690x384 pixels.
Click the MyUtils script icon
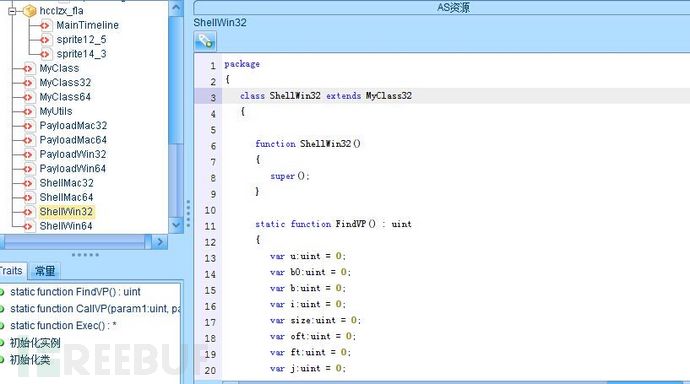[28, 112]
